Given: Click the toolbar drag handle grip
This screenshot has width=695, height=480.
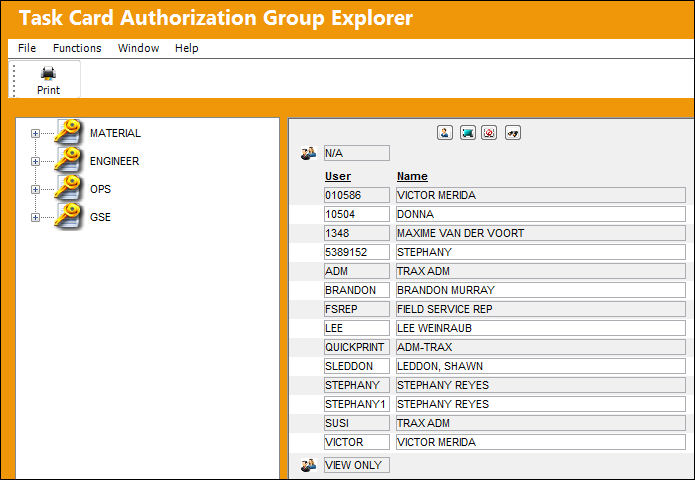Looking at the screenshot, I should click(x=14, y=80).
